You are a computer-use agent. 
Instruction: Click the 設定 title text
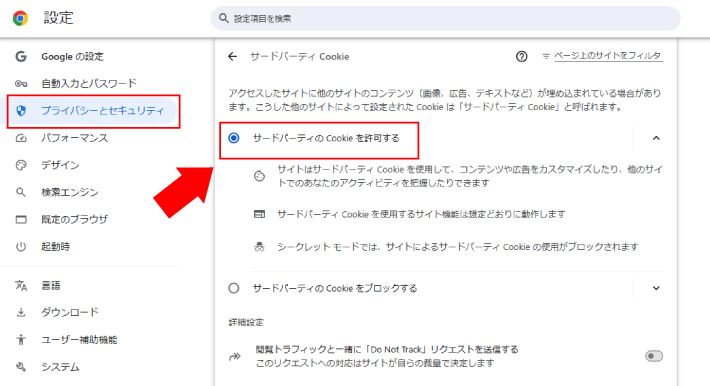58,18
